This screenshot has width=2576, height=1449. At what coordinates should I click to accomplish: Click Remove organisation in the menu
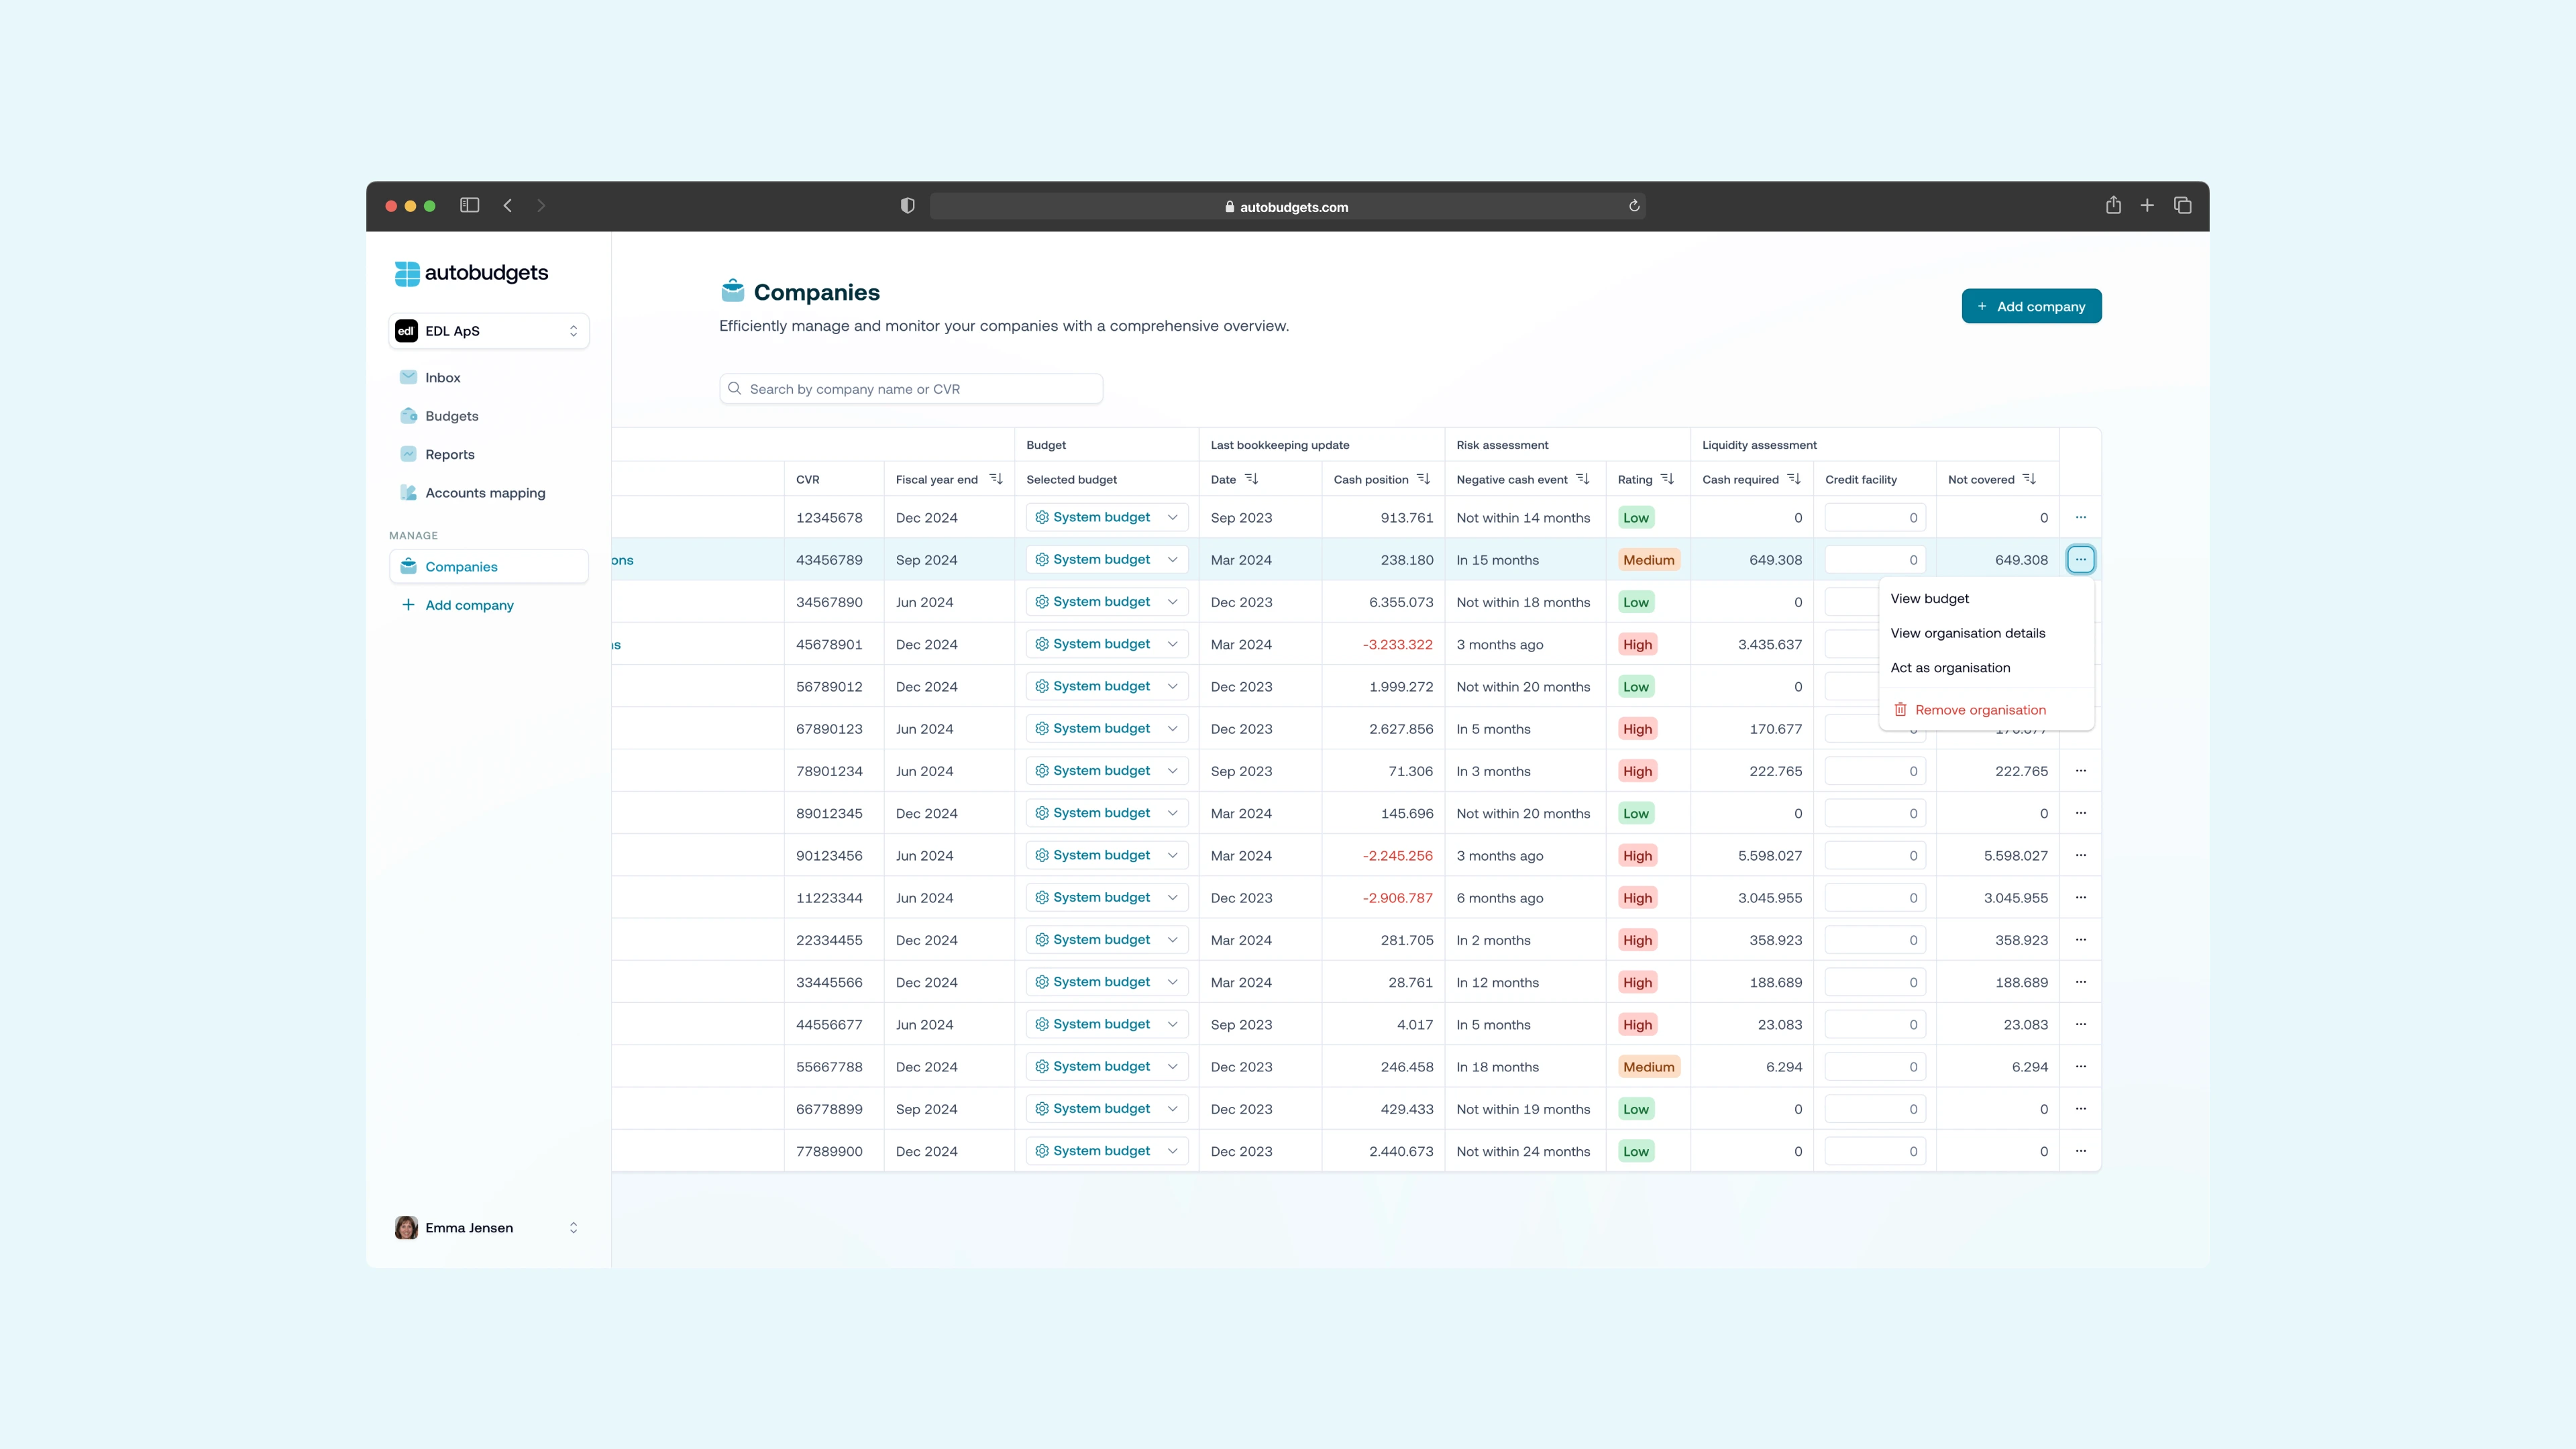tap(1979, 710)
